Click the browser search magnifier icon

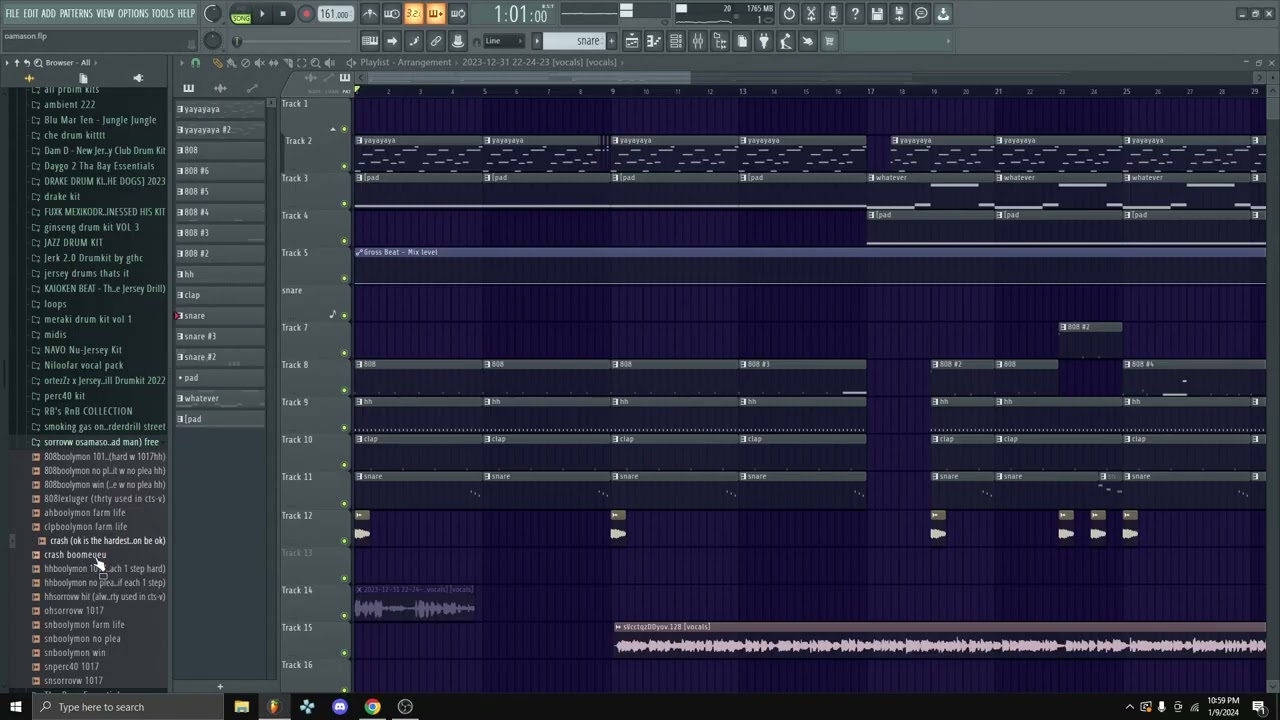click(x=38, y=63)
